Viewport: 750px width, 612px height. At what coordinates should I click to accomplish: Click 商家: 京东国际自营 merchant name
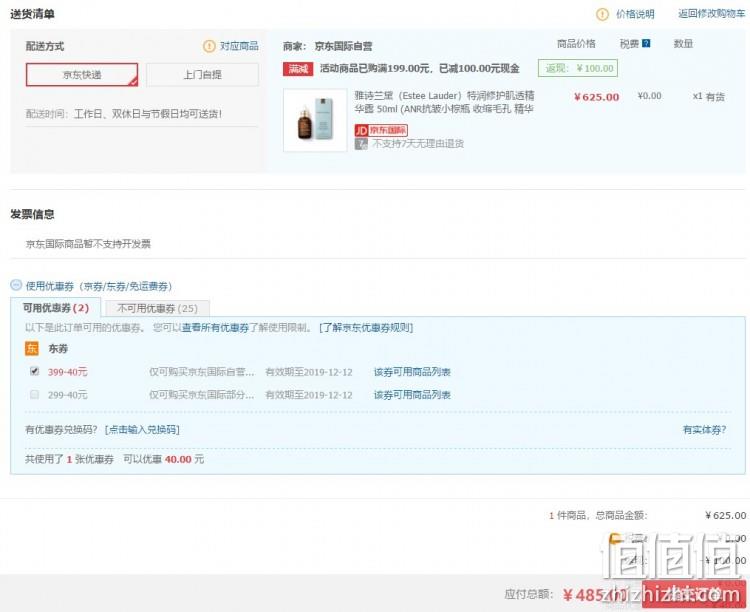327,46
